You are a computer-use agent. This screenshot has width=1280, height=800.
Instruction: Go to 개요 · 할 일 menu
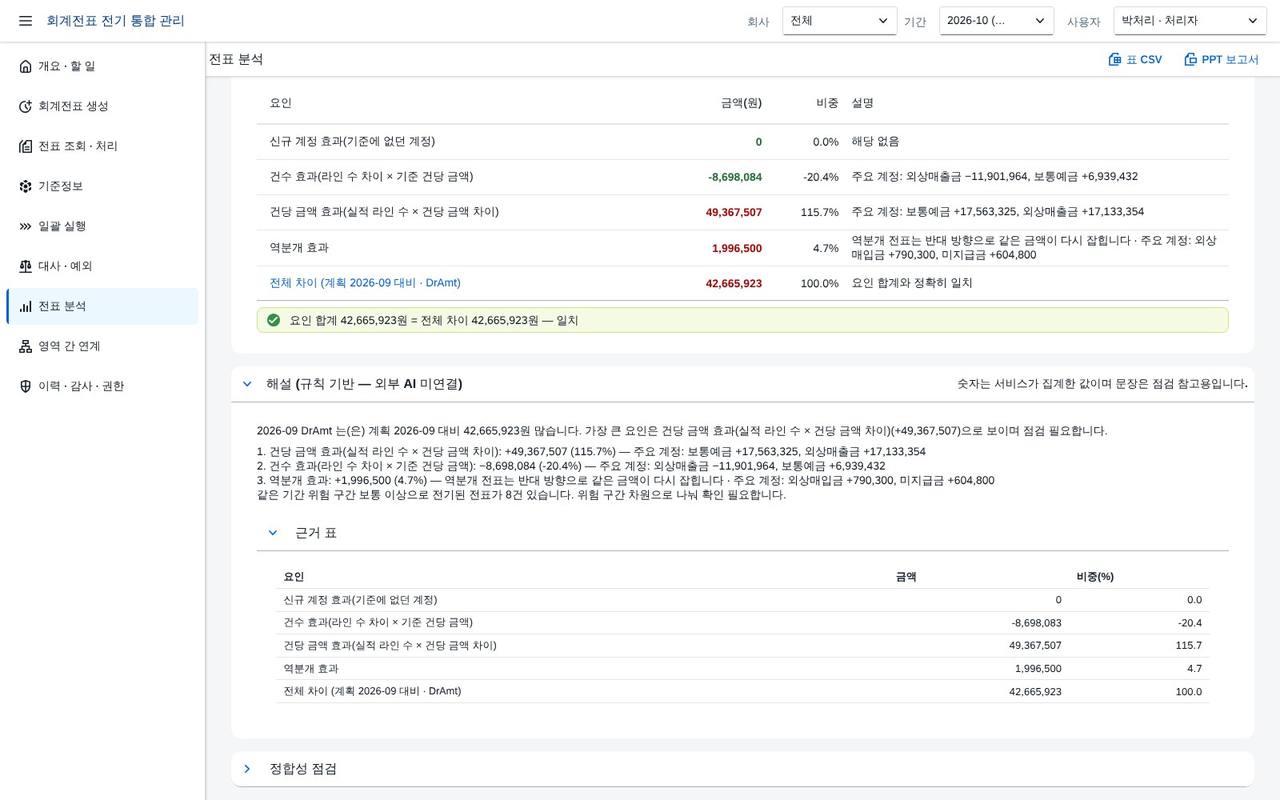[102, 66]
